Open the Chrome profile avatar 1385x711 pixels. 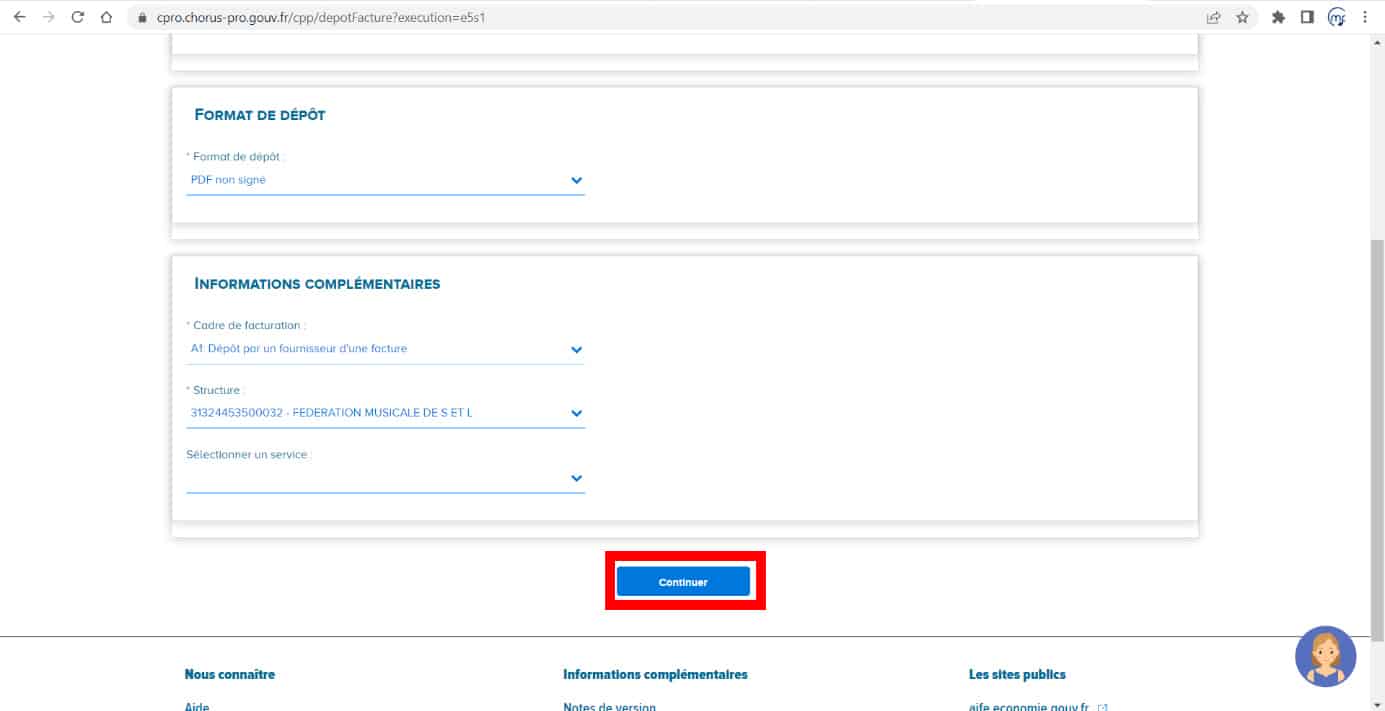click(x=1336, y=17)
